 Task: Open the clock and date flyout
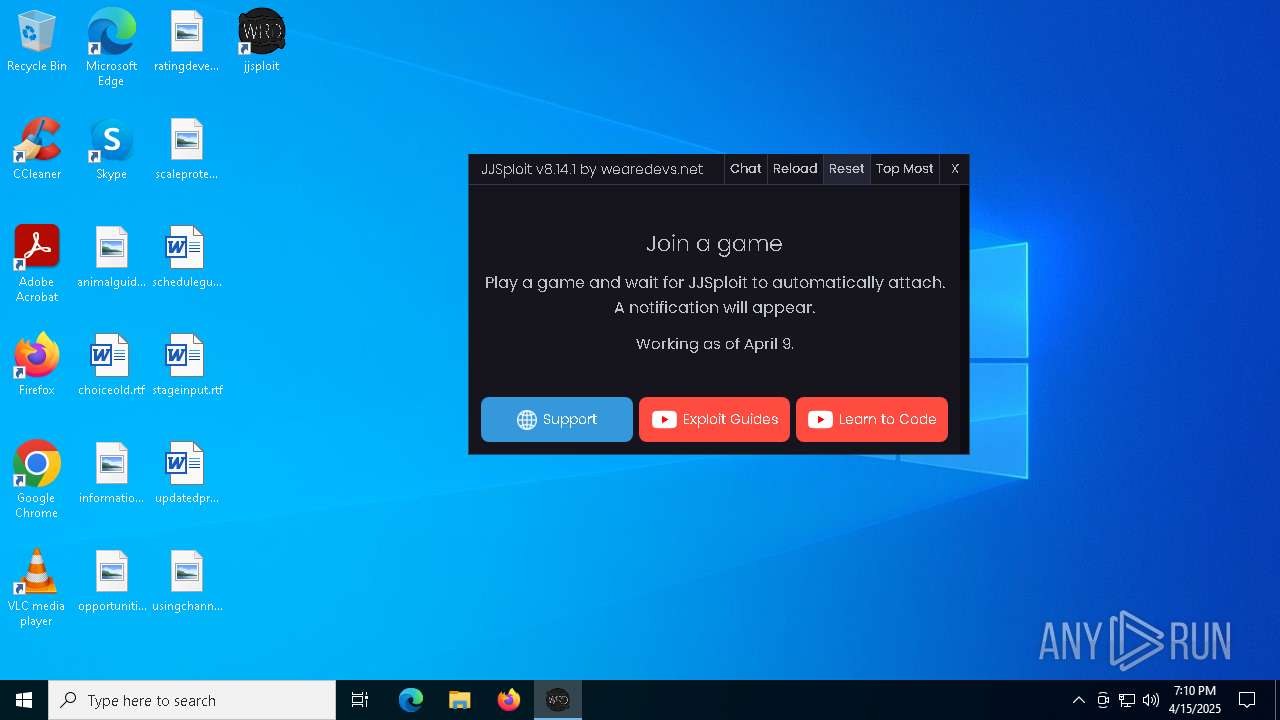(x=1195, y=700)
